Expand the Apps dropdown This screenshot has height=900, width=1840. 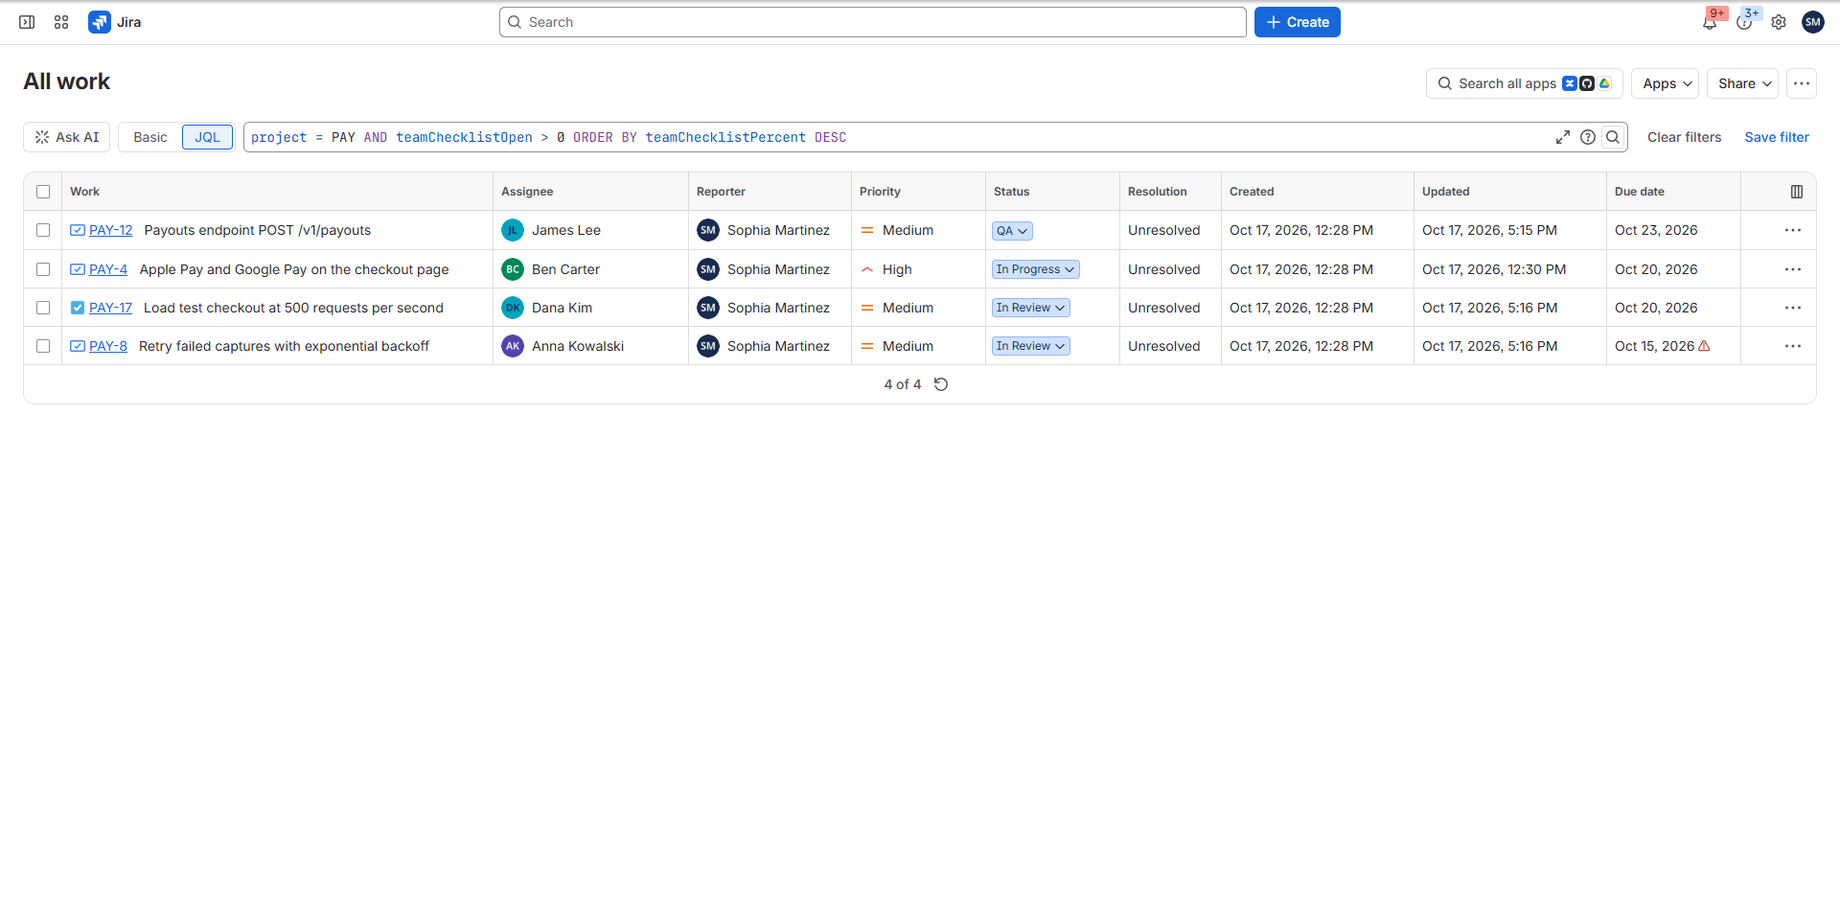pos(1665,83)
